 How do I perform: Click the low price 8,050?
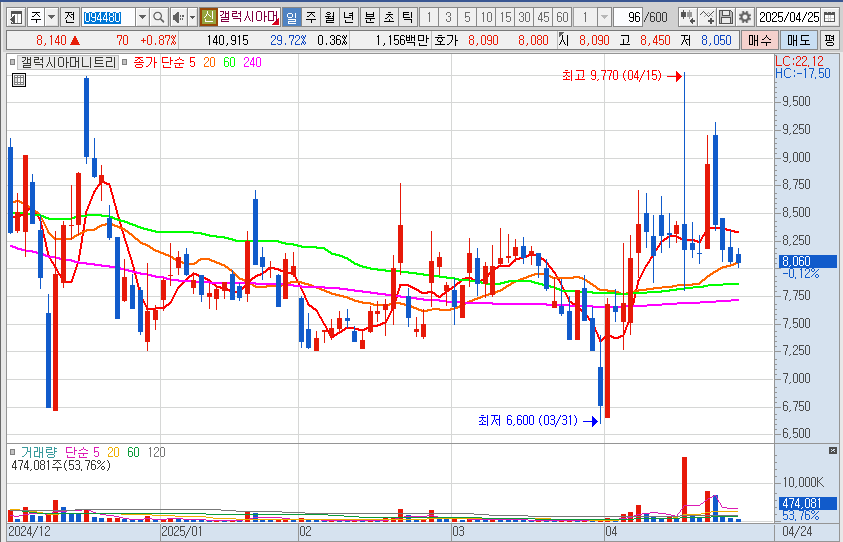coord(716,40)
